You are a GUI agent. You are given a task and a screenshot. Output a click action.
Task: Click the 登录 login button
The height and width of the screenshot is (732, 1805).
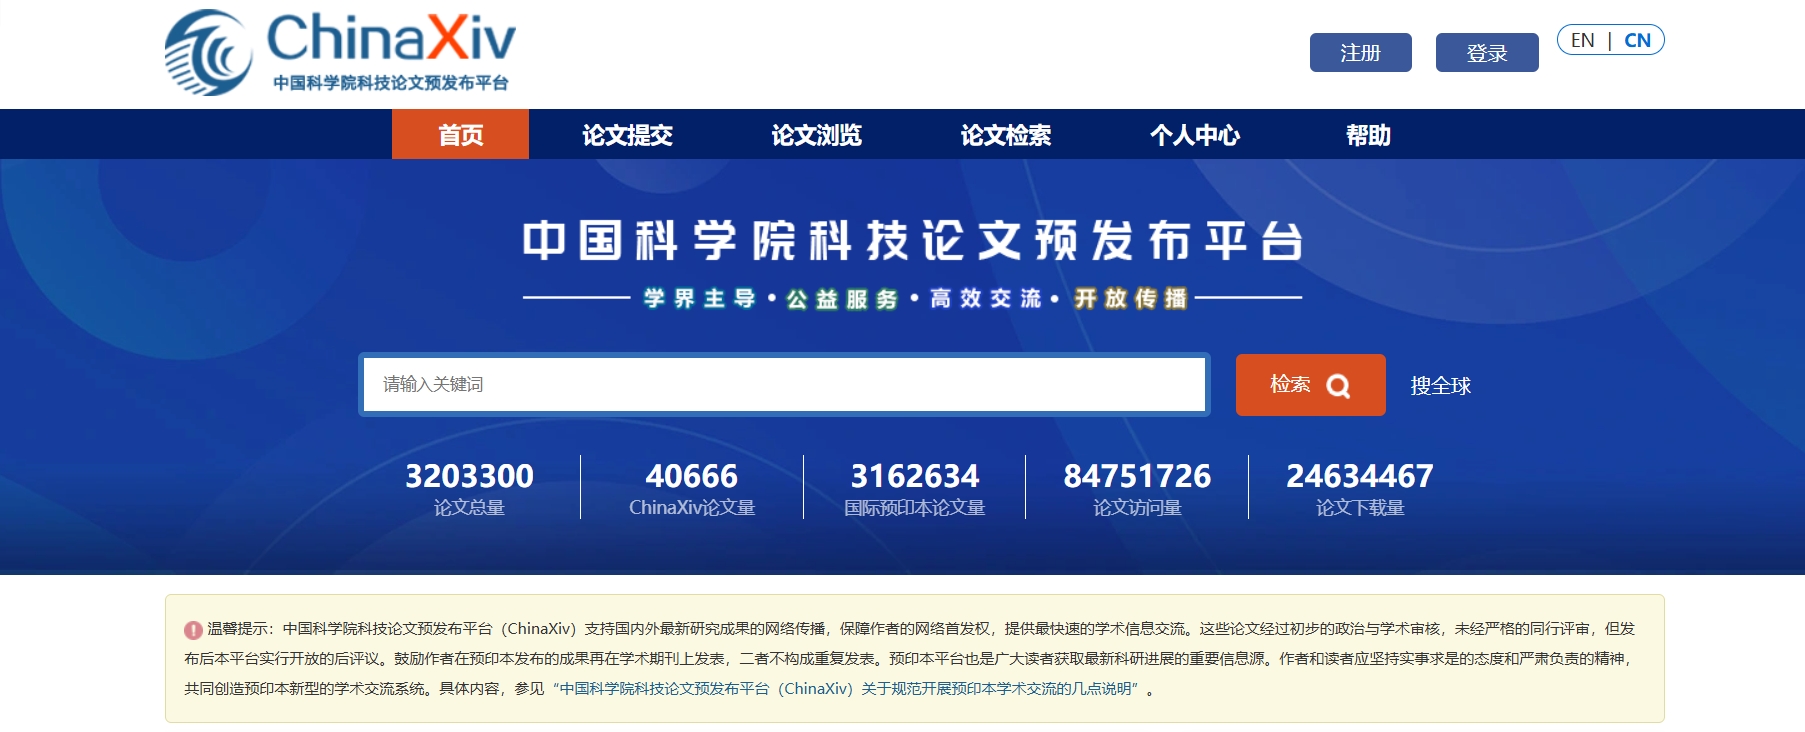(1487, 53)
